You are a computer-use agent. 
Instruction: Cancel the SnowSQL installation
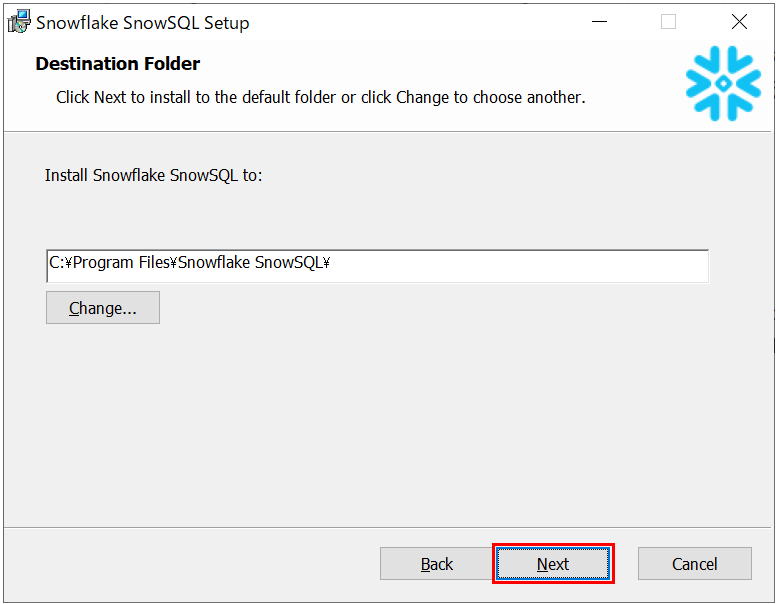click(694, 564)
